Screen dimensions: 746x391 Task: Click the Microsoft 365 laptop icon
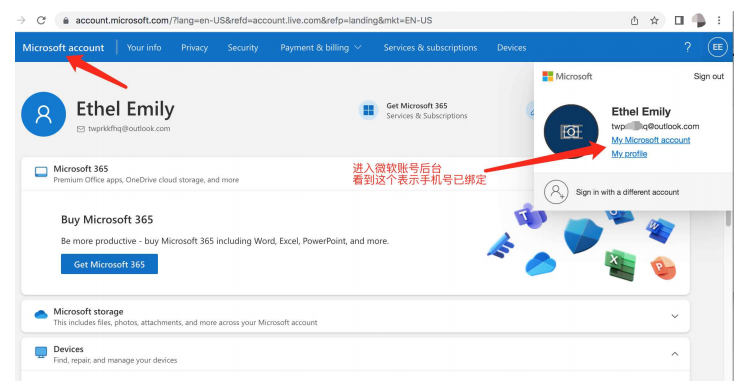click(x=41, y=172)
